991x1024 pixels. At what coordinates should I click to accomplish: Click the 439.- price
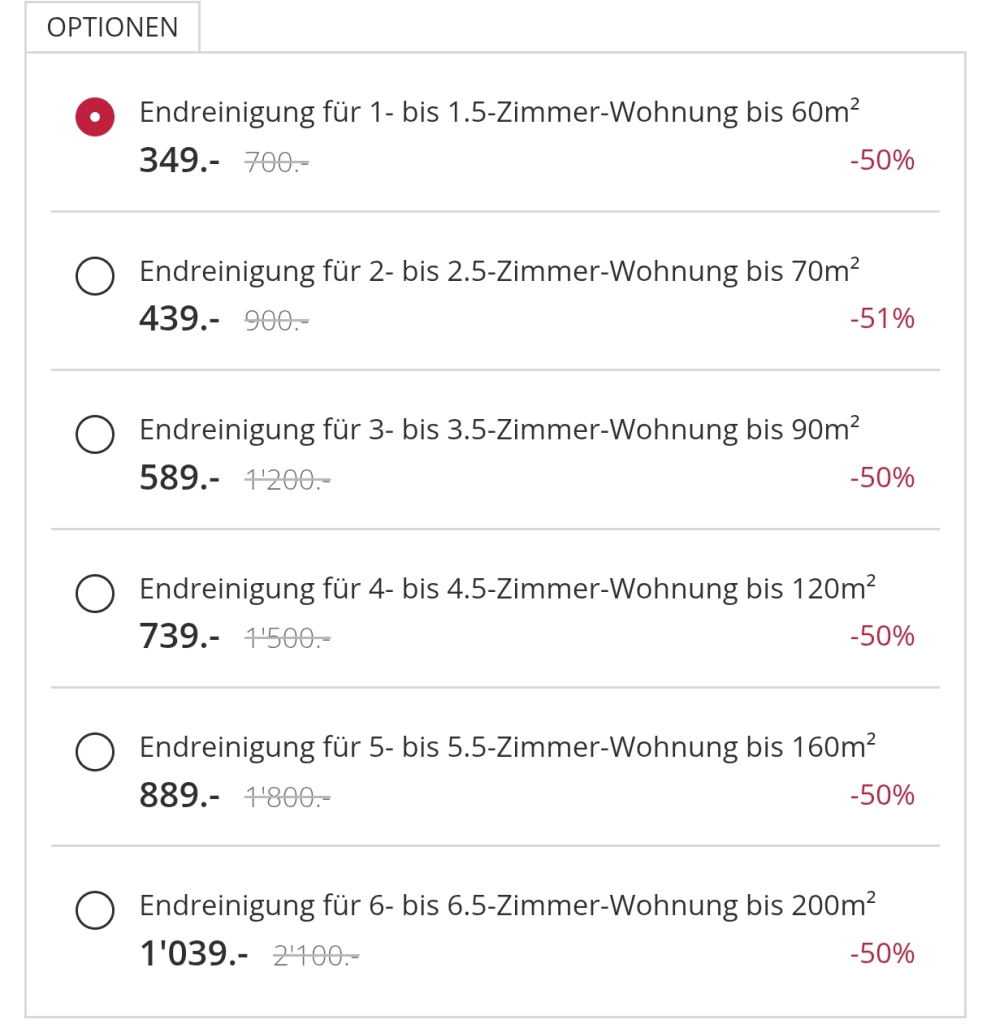click(179, 319)
